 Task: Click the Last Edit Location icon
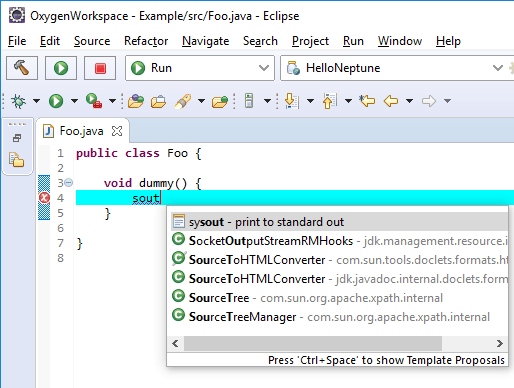point(367,101)
